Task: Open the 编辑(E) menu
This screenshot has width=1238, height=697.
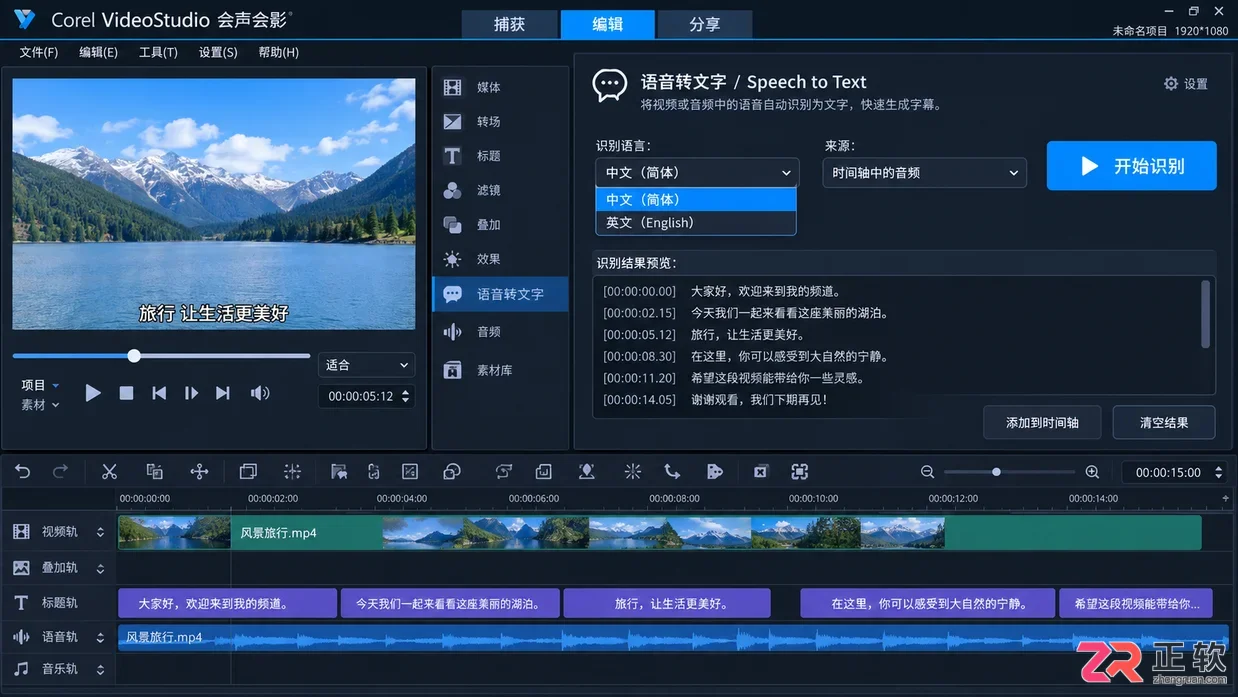Action: (98, 52)
